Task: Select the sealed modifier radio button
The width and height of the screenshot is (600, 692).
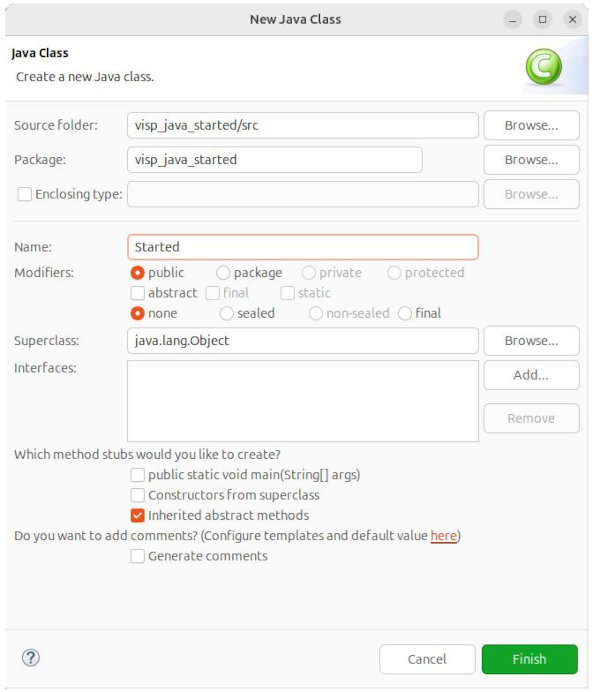Action: [223, 313]
